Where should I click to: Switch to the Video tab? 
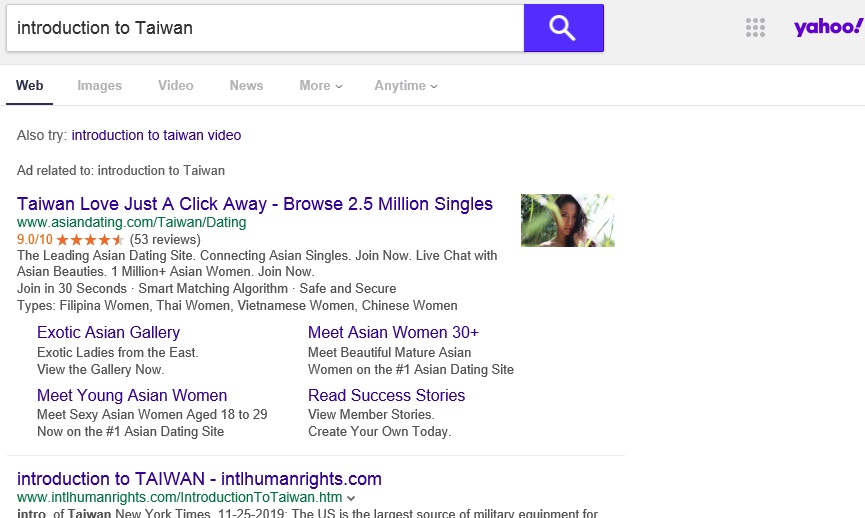[175, 86]
